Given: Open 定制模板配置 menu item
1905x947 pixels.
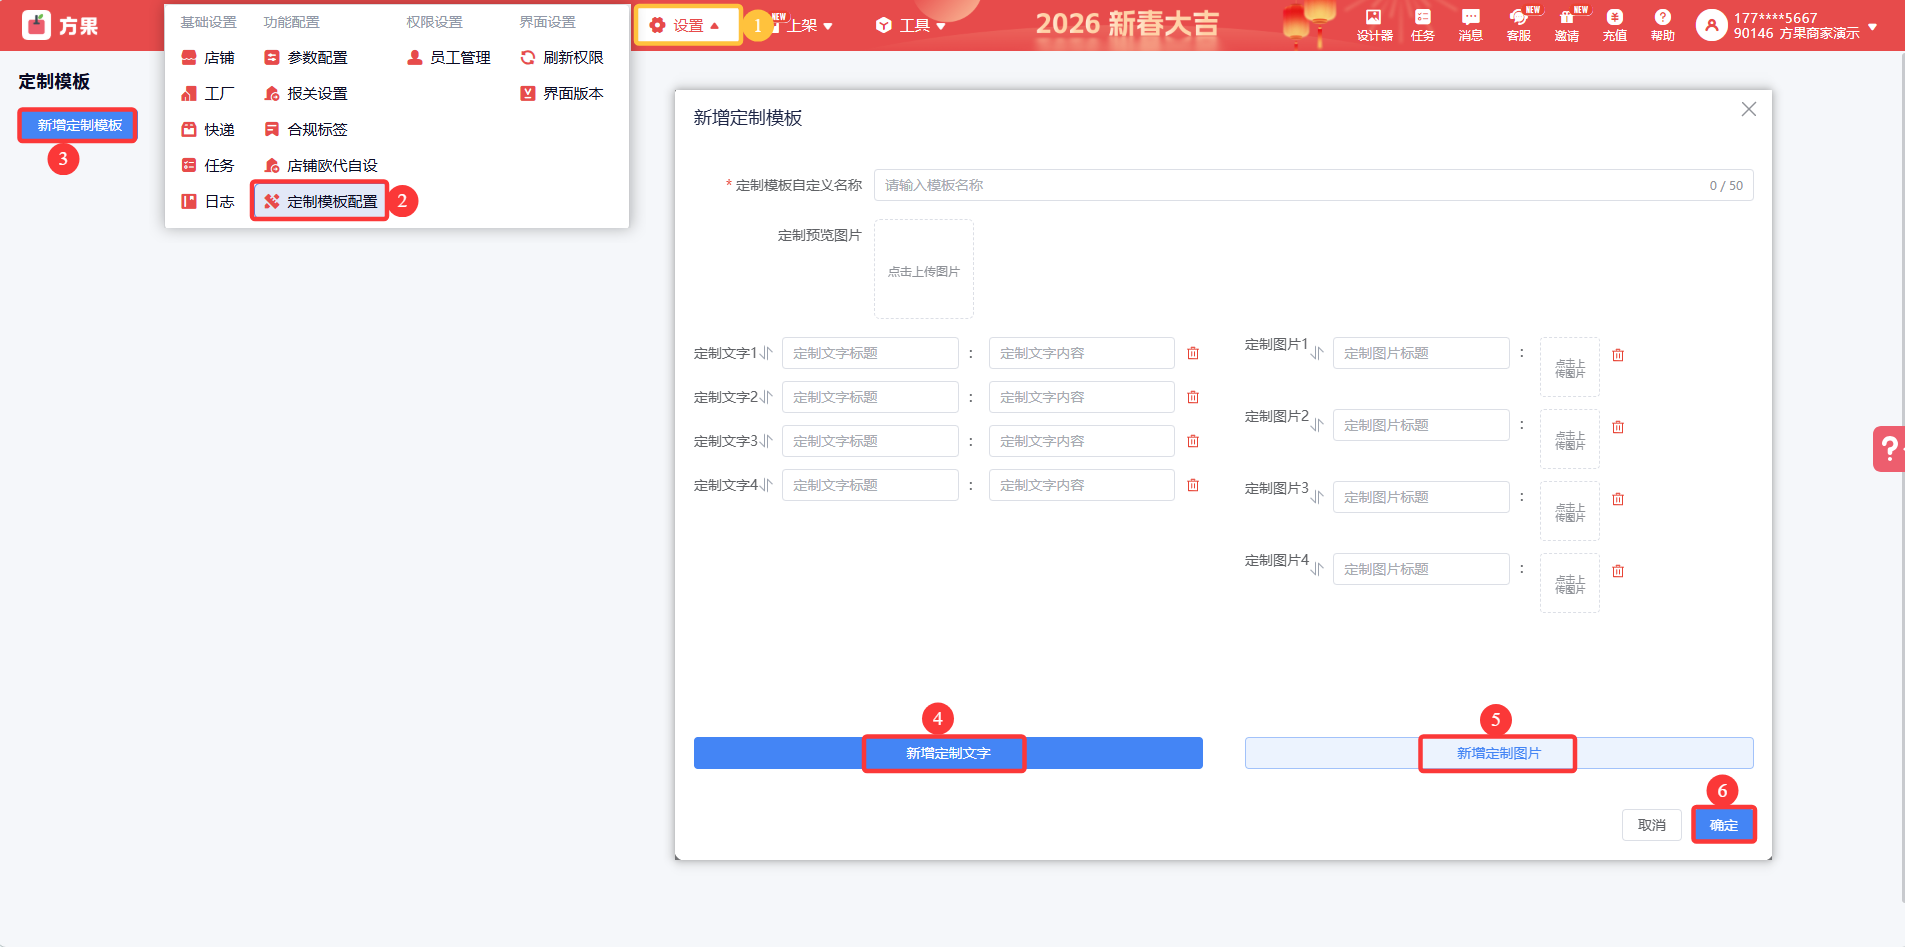Looking at the screenshot, I should point(321,201).
